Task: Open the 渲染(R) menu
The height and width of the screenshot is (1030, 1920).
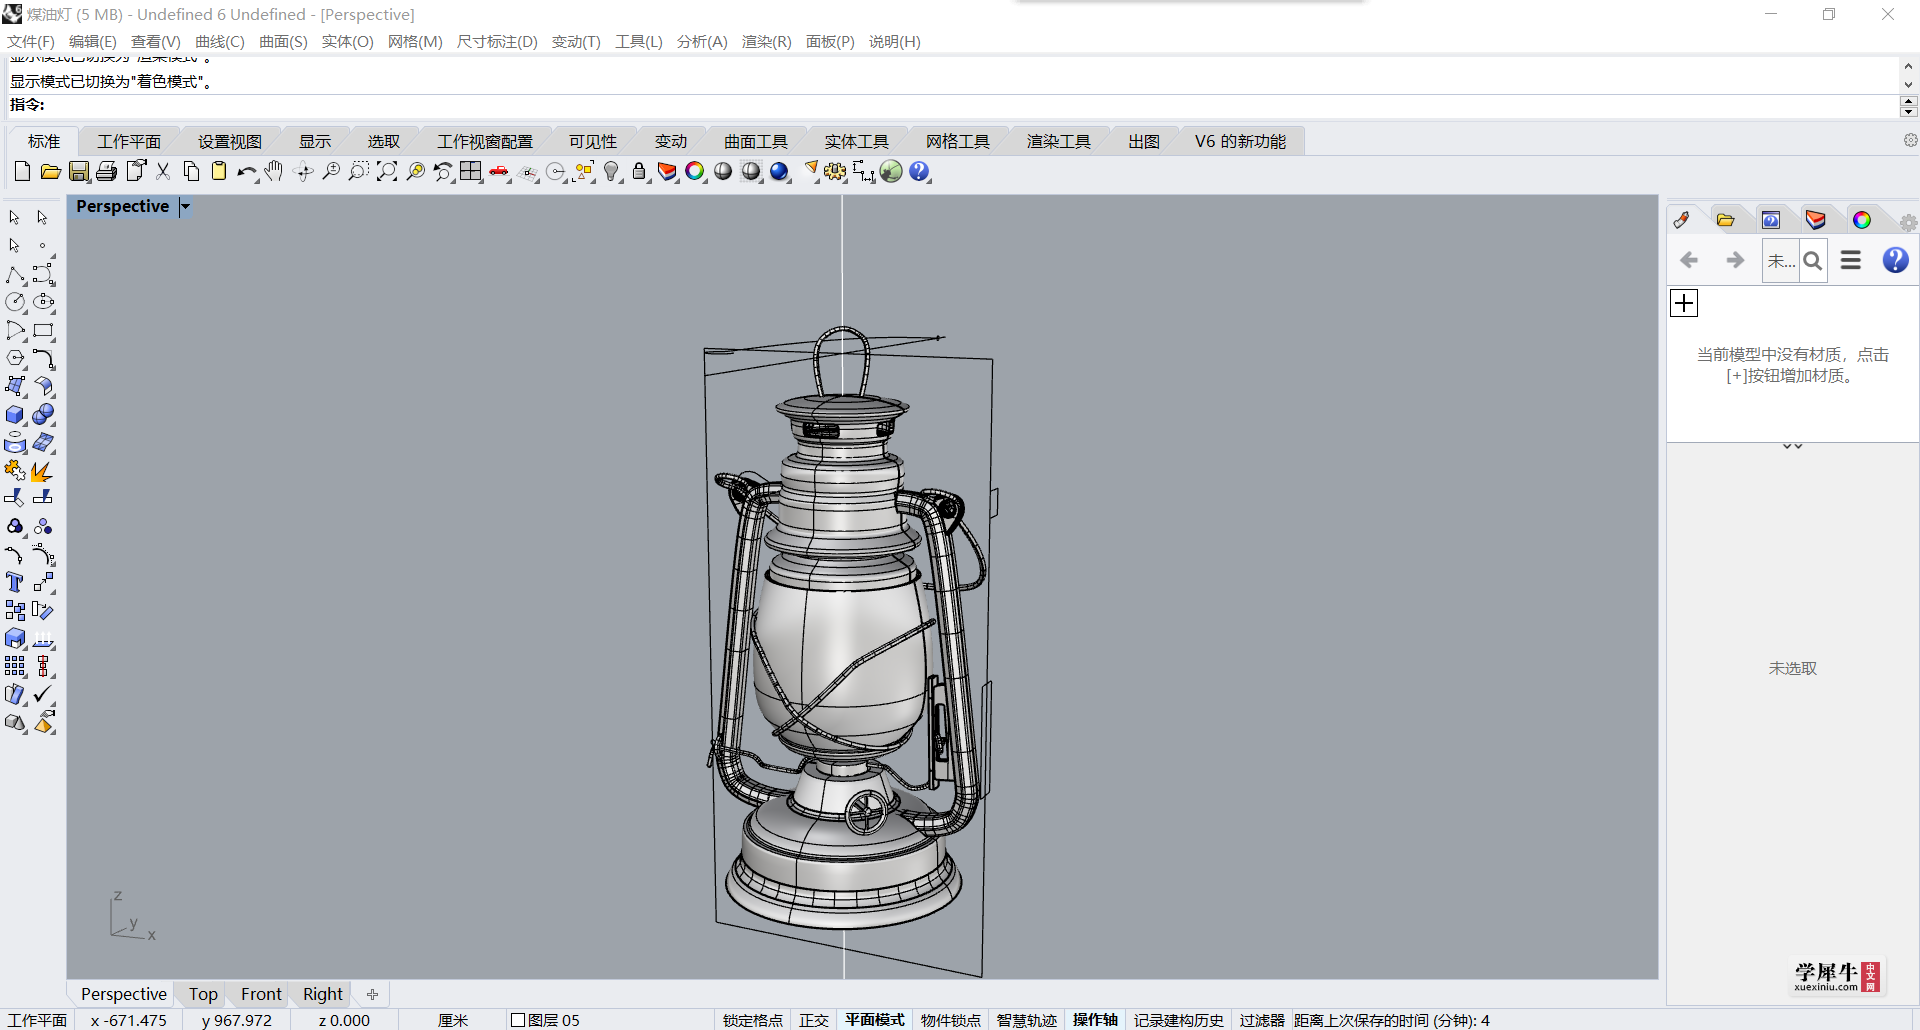Action: pyautogui.click(x=767, y=42)
